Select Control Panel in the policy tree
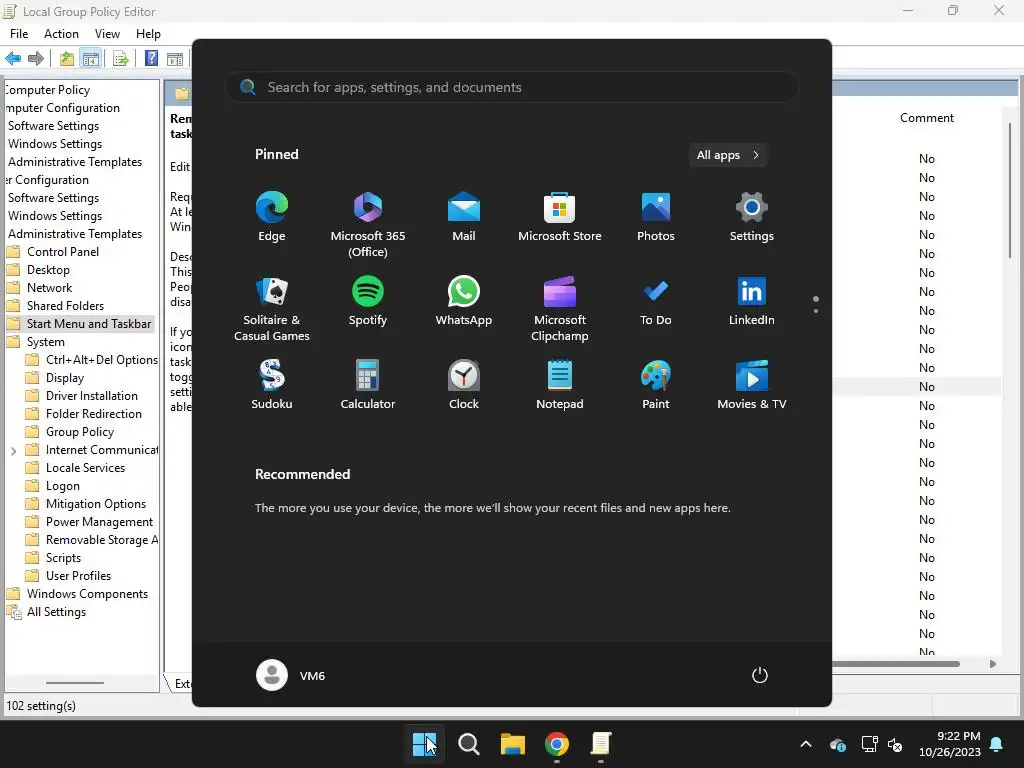The image size is (1024, 768). [63, 251]
